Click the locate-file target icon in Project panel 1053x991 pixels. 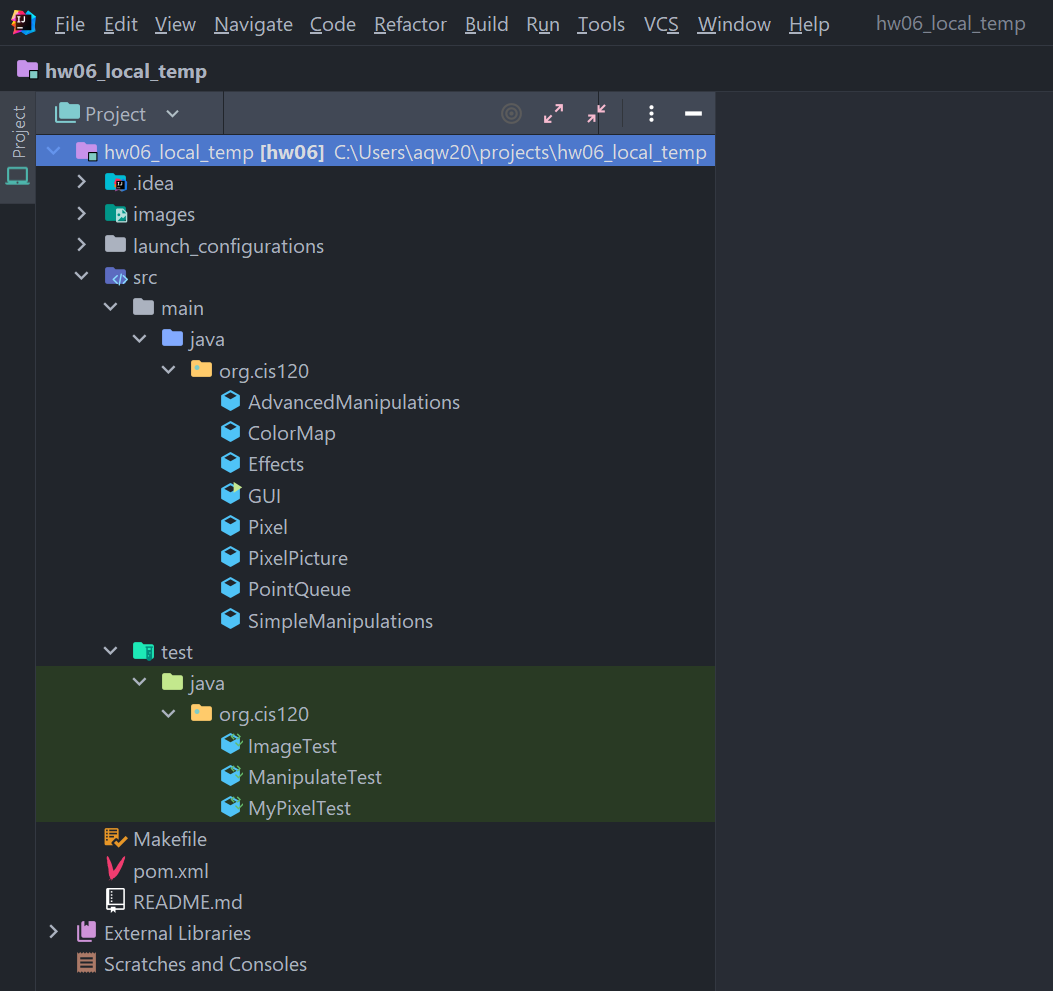(x=511, y=113)
